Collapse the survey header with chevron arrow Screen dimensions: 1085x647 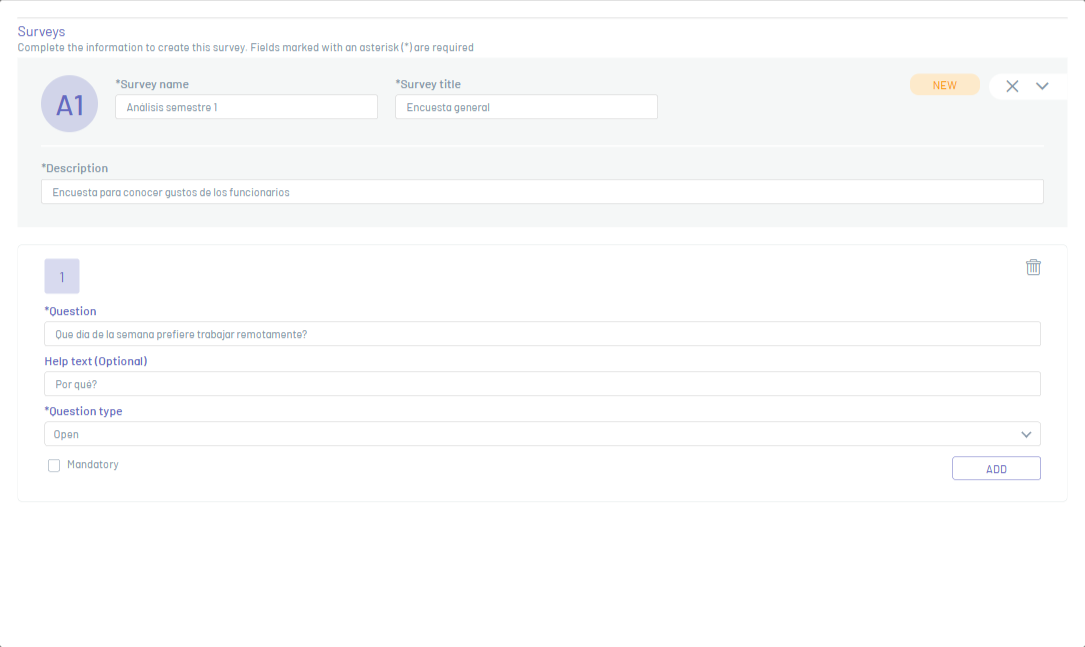[x=1042, y=86]
